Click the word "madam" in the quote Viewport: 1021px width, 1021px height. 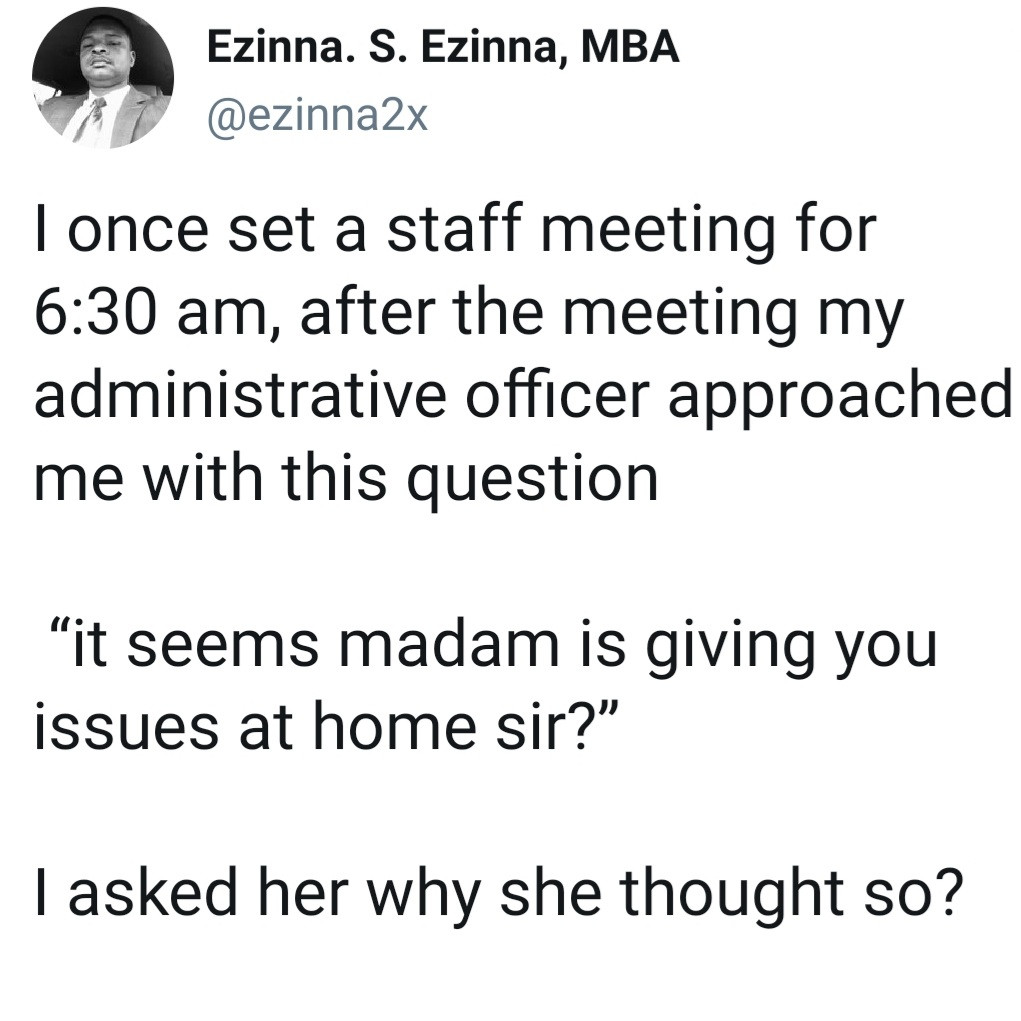(x=449, y=645)
